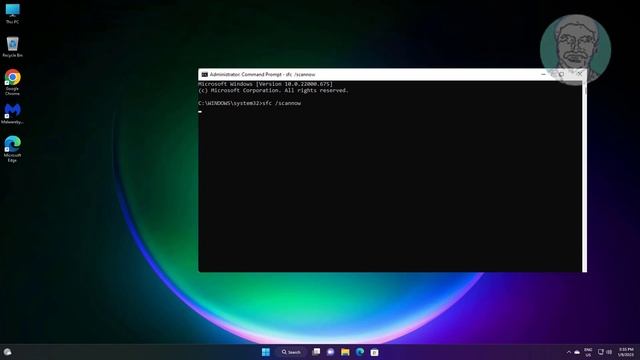Show hidden system tray icons
The width and height of the screenshot is (640, 360).
[569, 352]
